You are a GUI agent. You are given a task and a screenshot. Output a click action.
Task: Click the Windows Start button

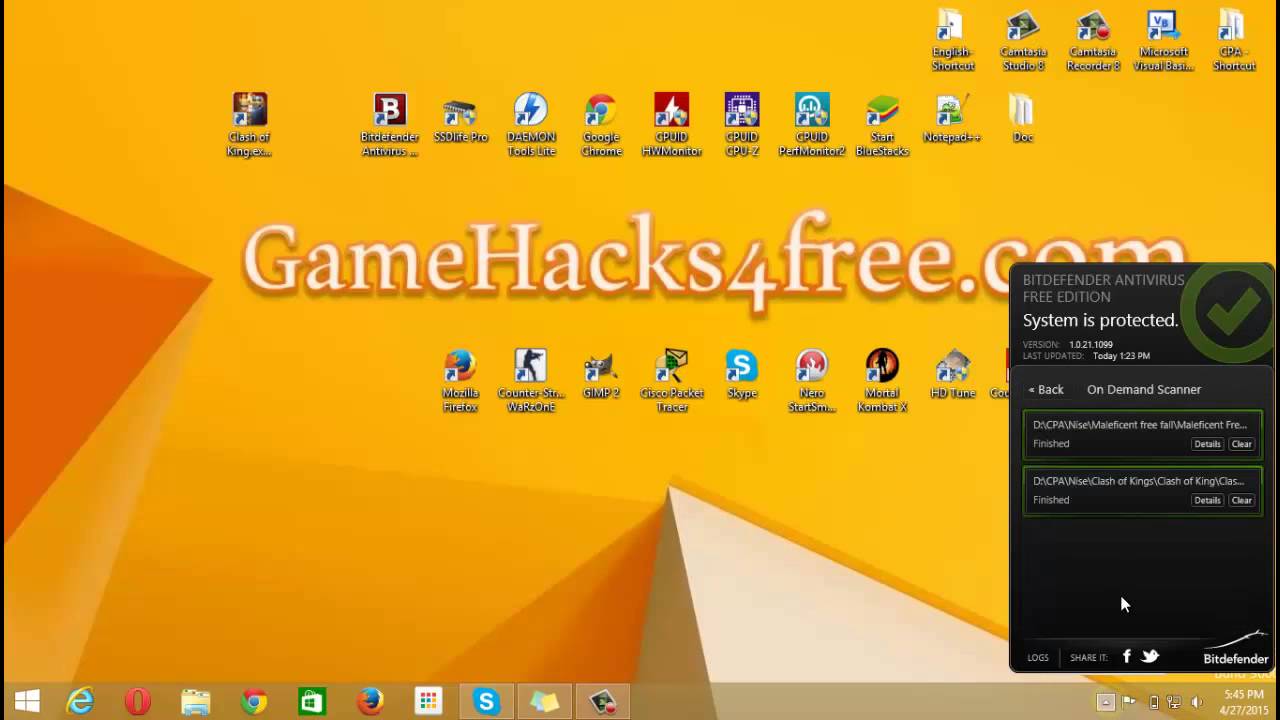coord(27,702)
